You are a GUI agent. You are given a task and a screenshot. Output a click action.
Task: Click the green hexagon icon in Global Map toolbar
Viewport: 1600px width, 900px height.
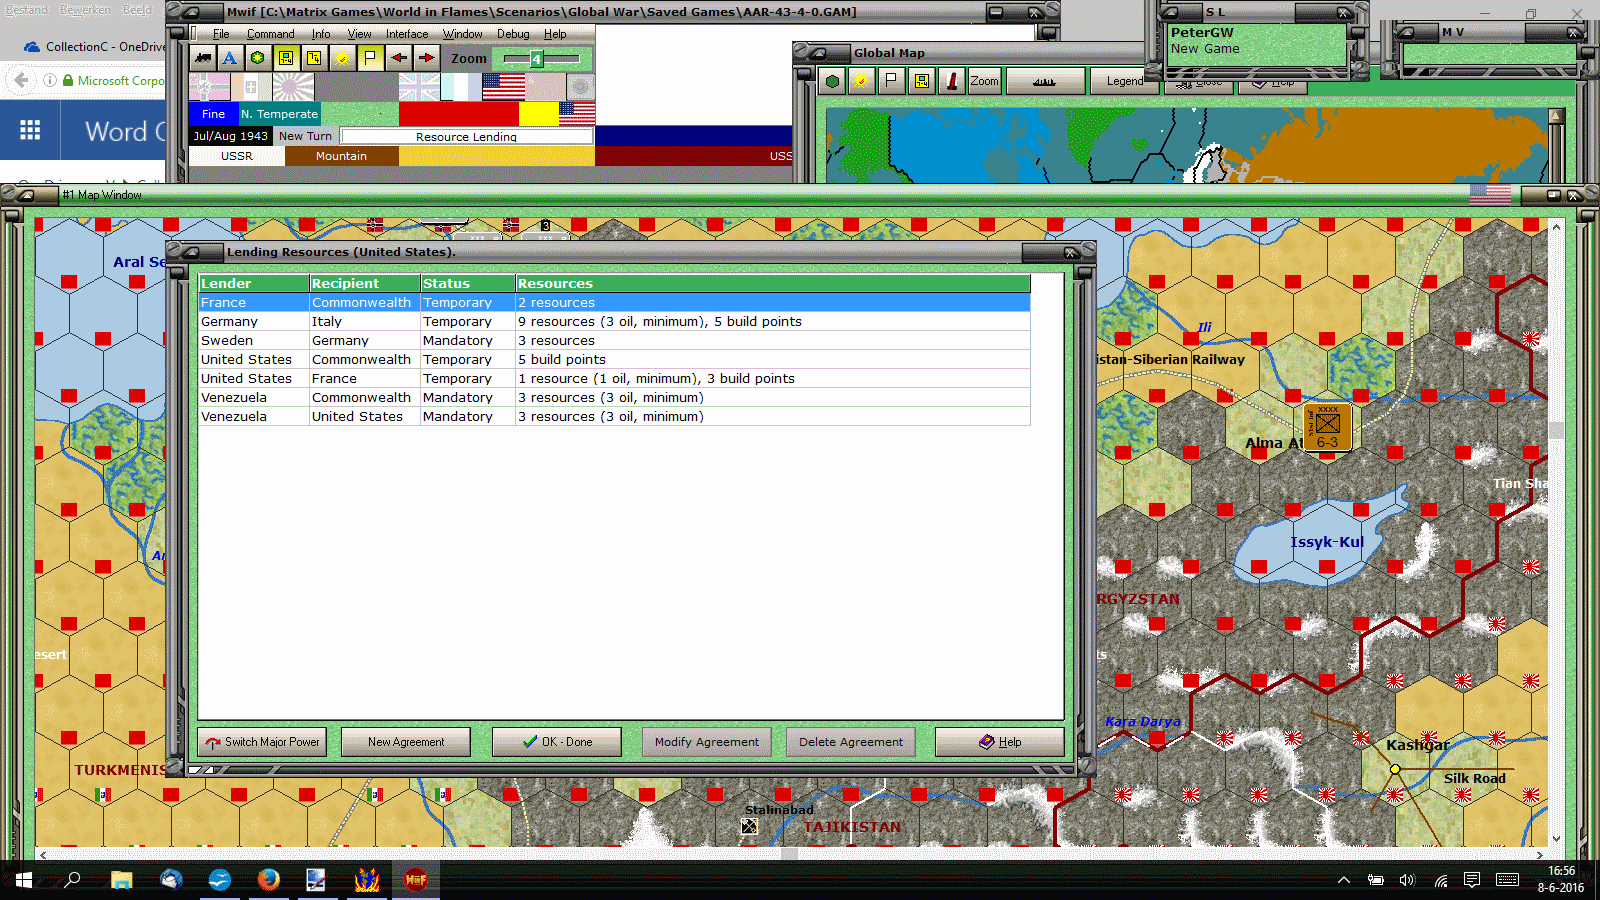point(832,81)
